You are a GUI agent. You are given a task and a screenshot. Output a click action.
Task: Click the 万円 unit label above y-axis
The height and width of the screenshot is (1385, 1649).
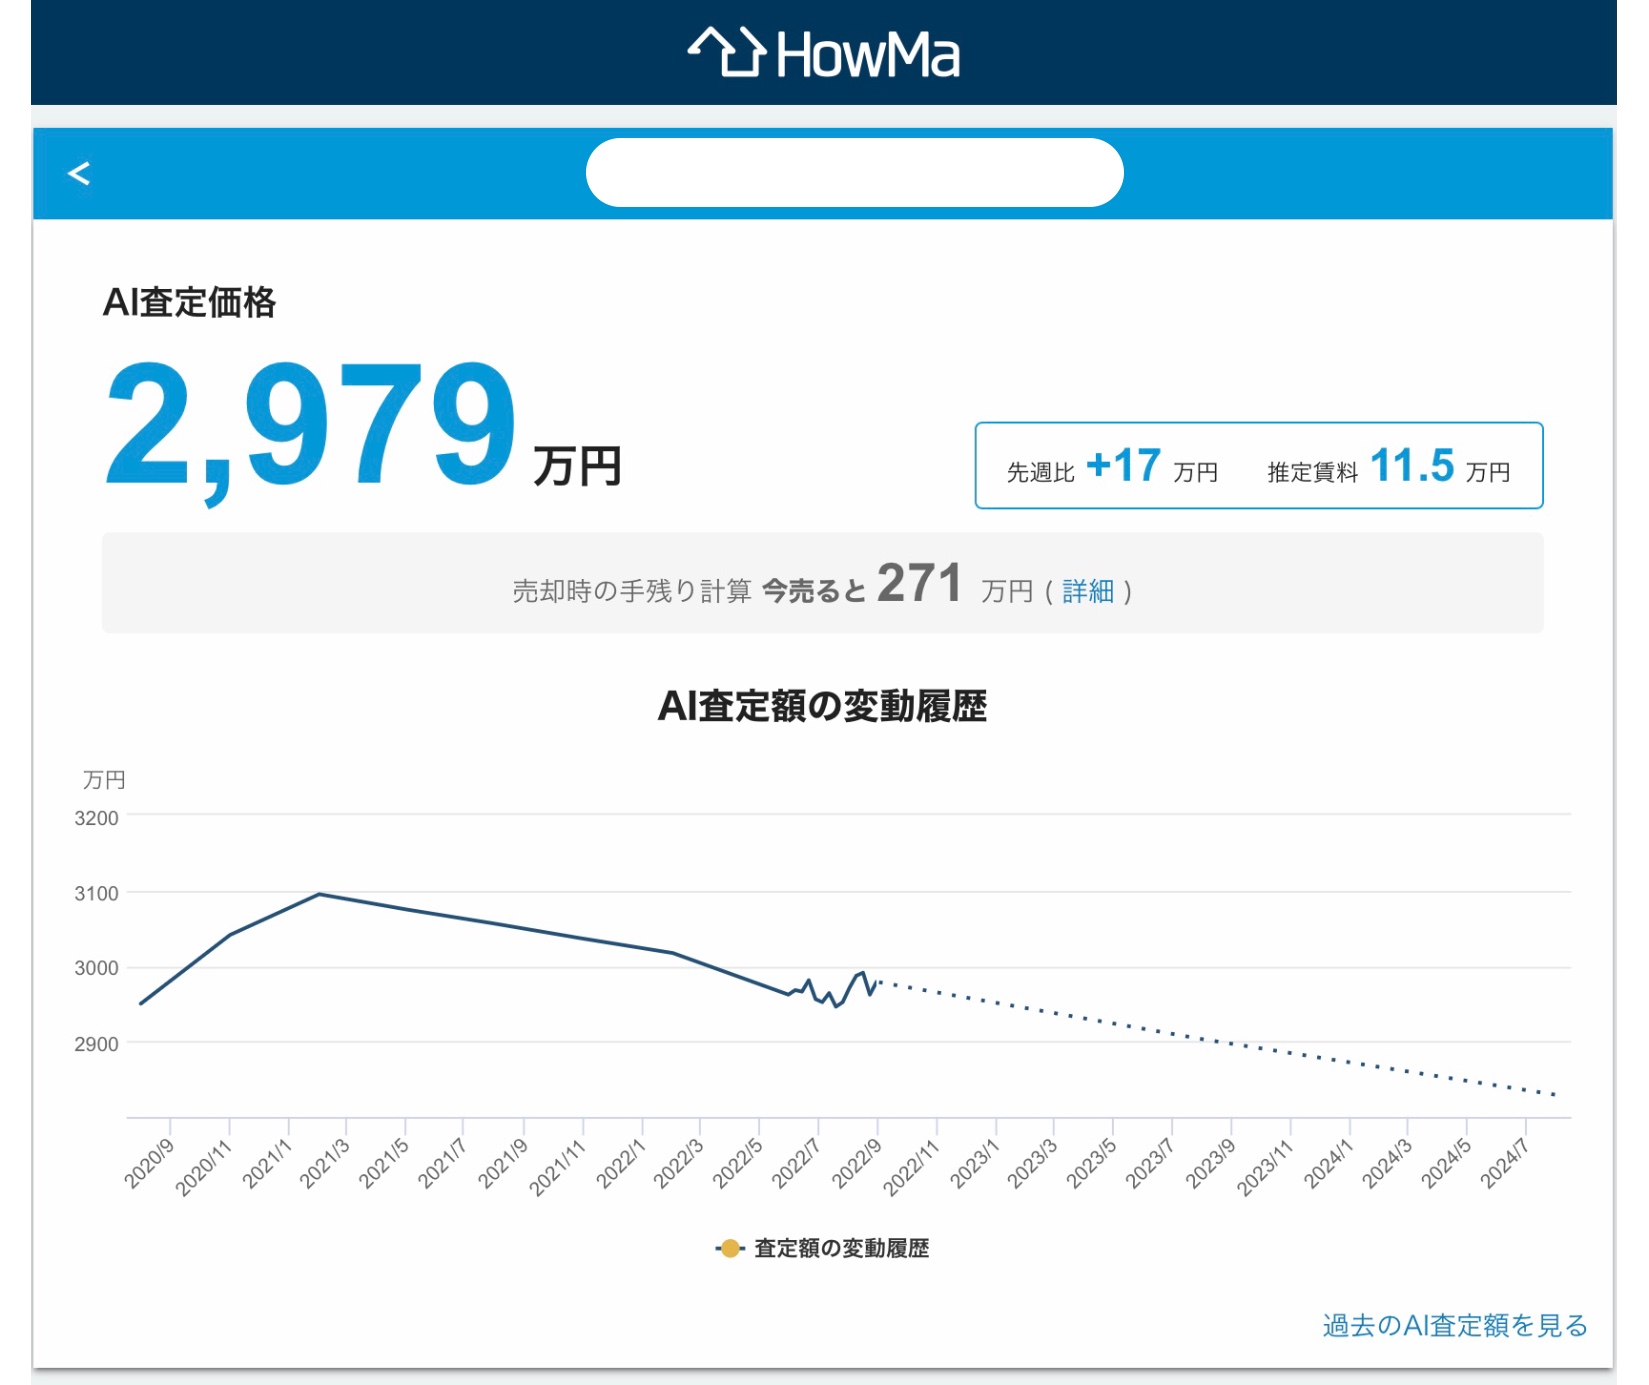[104, 780]
